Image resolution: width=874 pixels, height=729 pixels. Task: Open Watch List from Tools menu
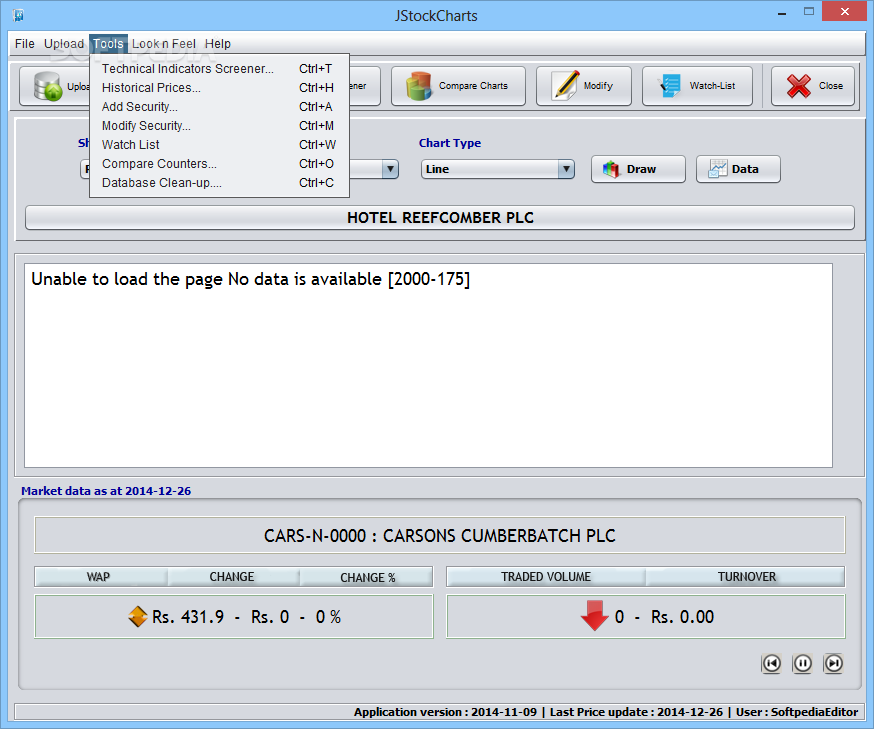point(219,144)
